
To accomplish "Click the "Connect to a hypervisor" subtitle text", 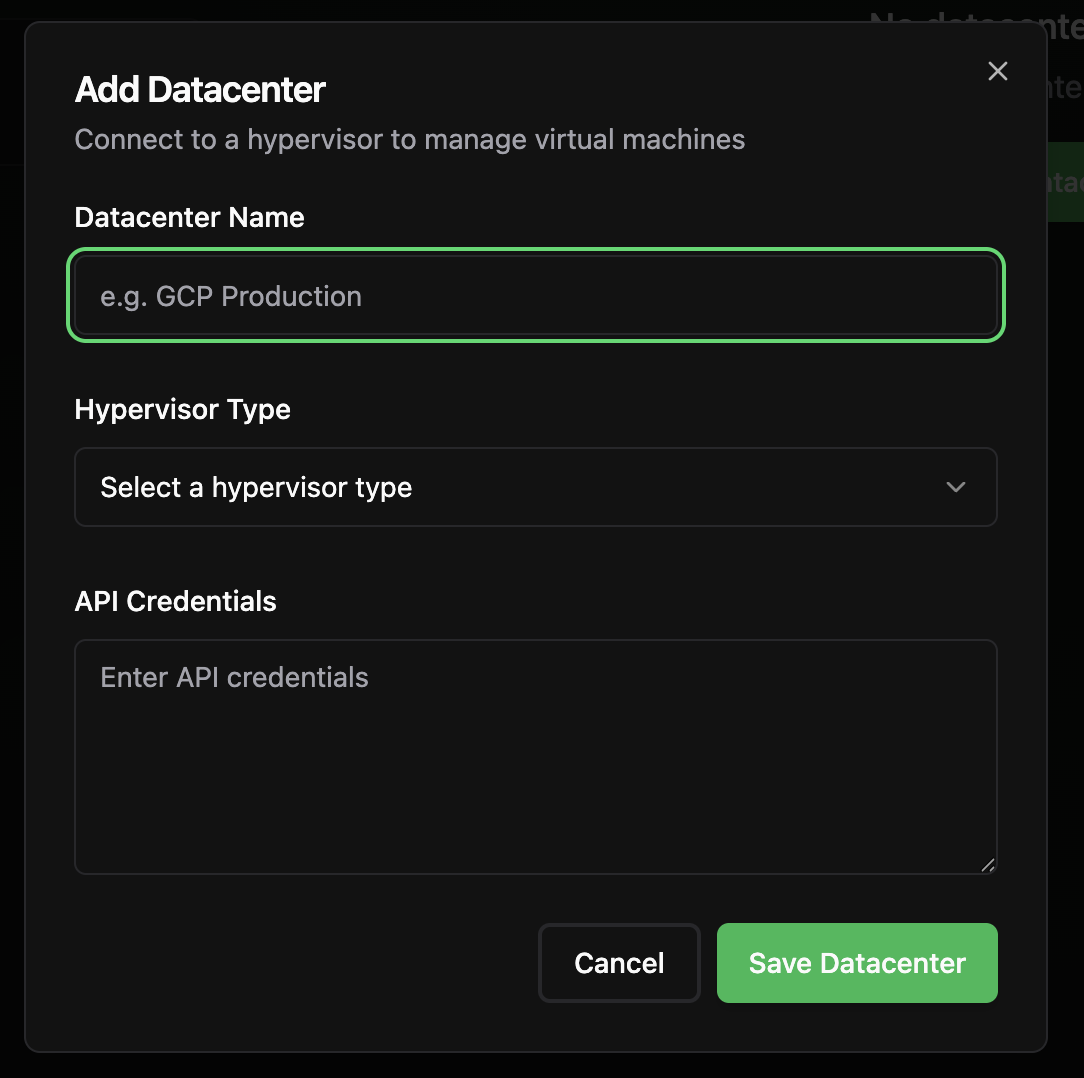I will click(x=409, y=139).
